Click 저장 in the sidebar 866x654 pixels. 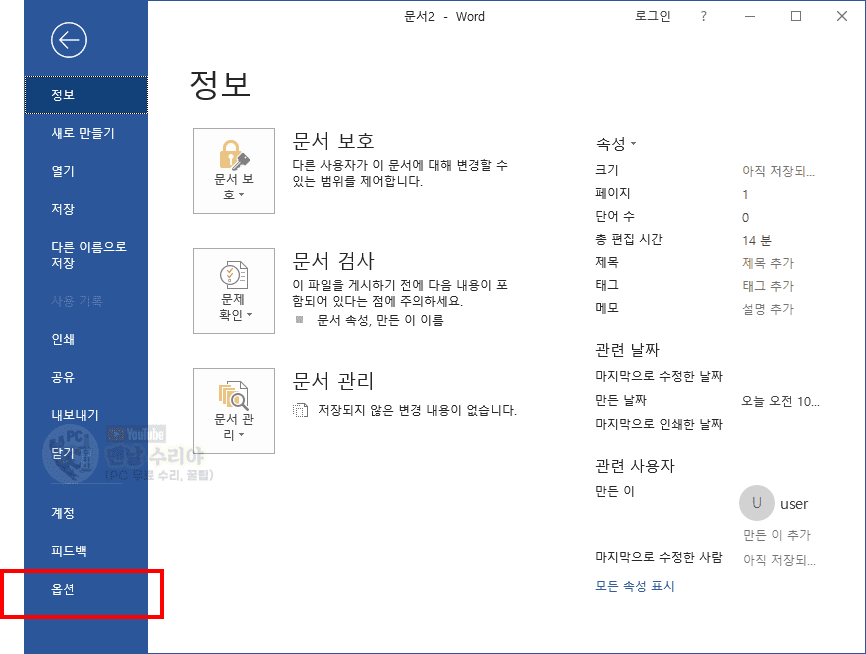pyautogui.click(x=64, y=209)
